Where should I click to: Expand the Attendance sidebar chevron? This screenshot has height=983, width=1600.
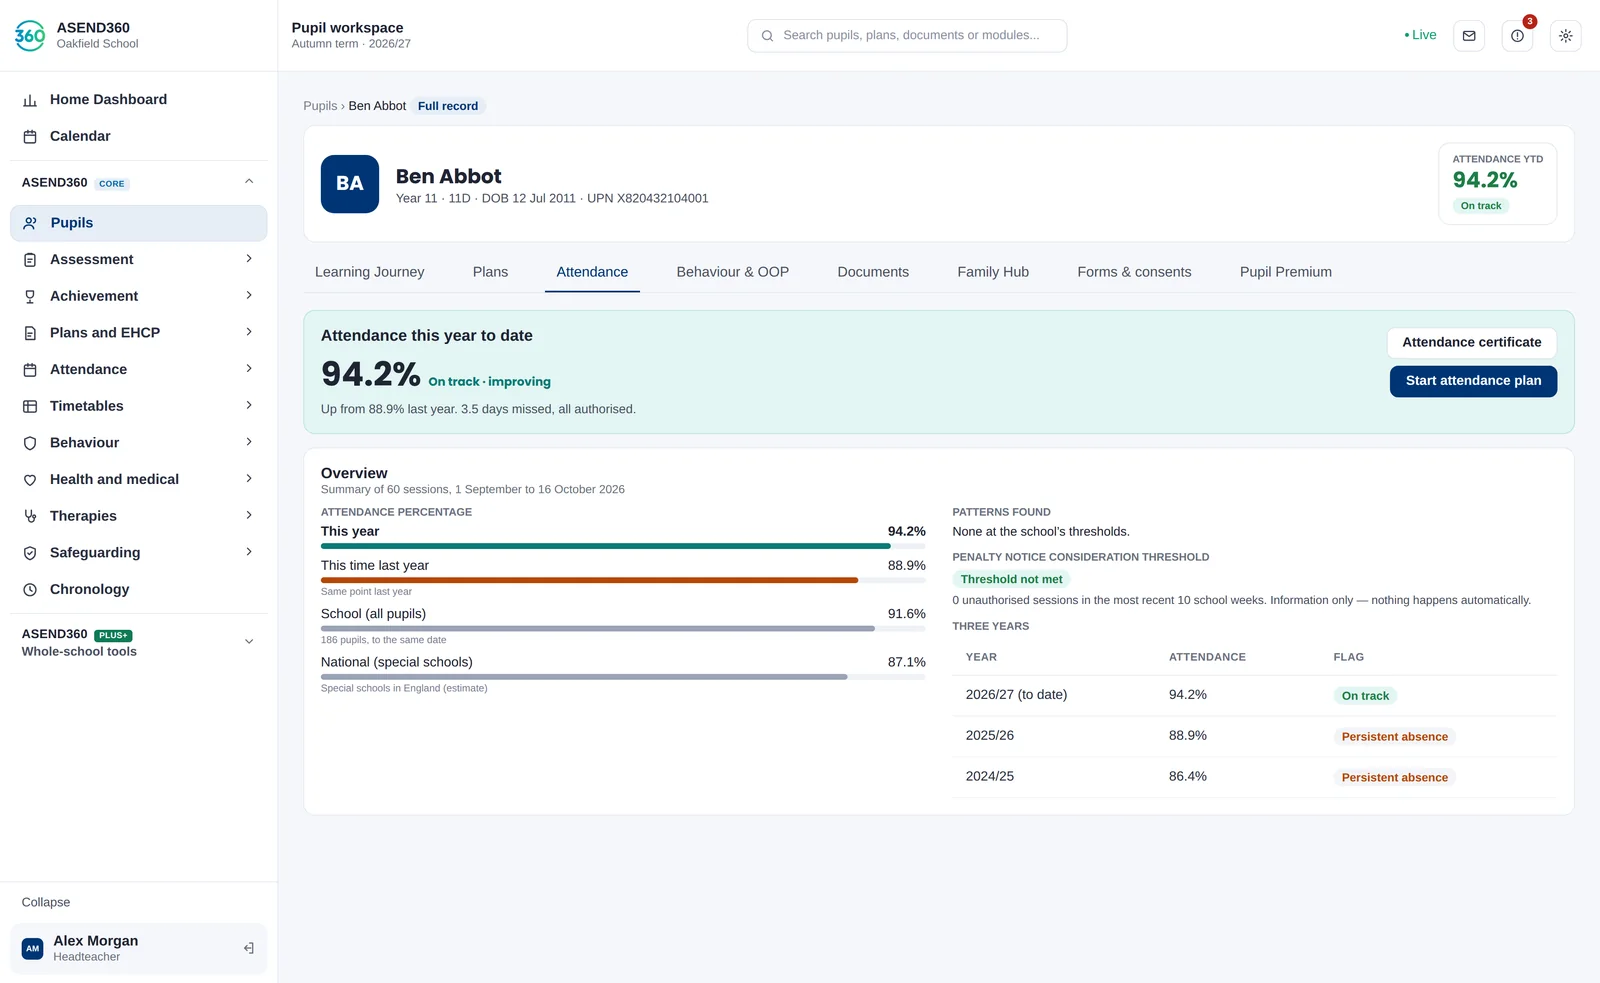tap(249, 369)
